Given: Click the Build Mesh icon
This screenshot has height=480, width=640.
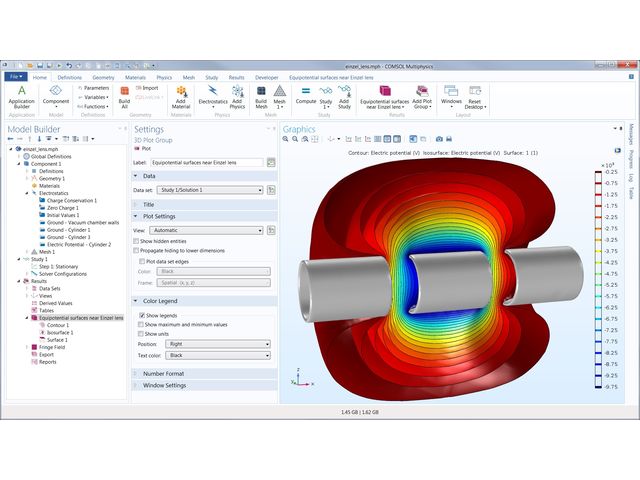Looking at the screenshot, I should point(261,96).
